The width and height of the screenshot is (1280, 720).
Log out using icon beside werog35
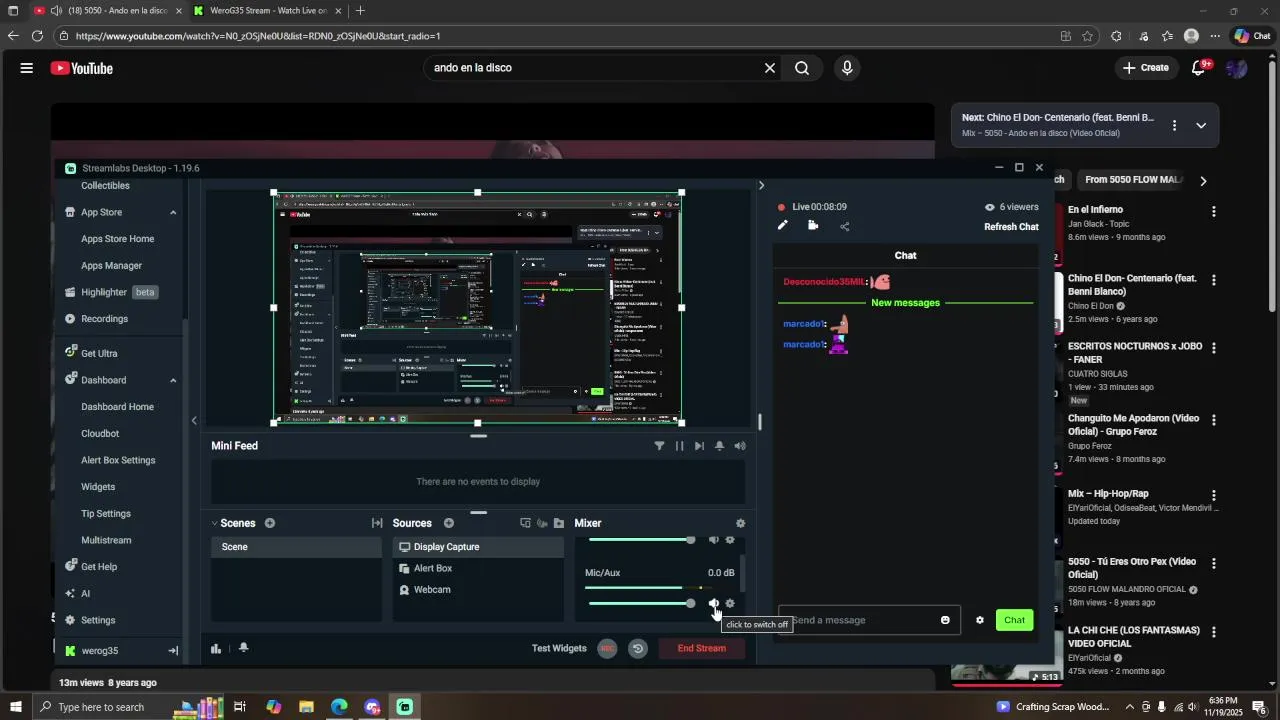pos(173,651)
